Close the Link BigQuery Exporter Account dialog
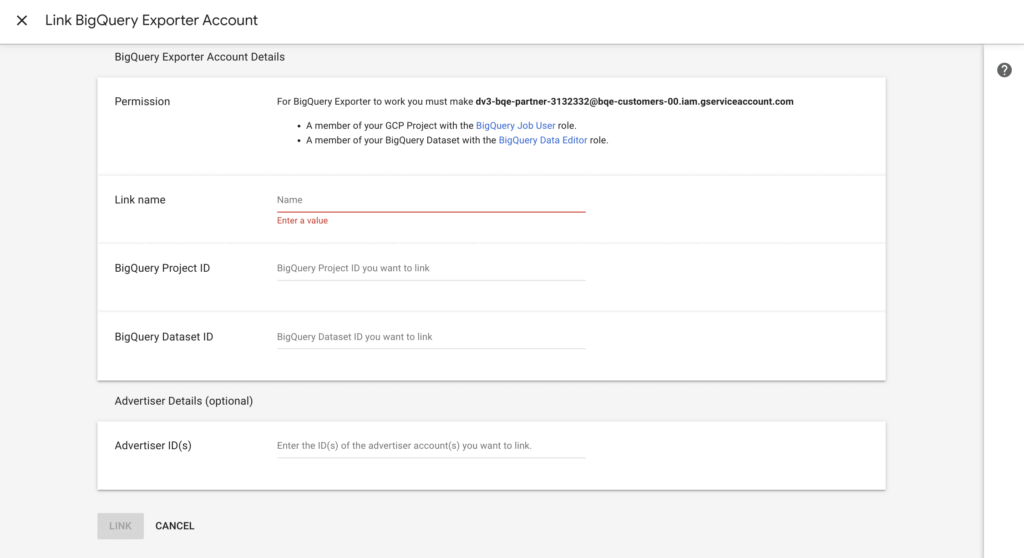 [x=22, y=20]
